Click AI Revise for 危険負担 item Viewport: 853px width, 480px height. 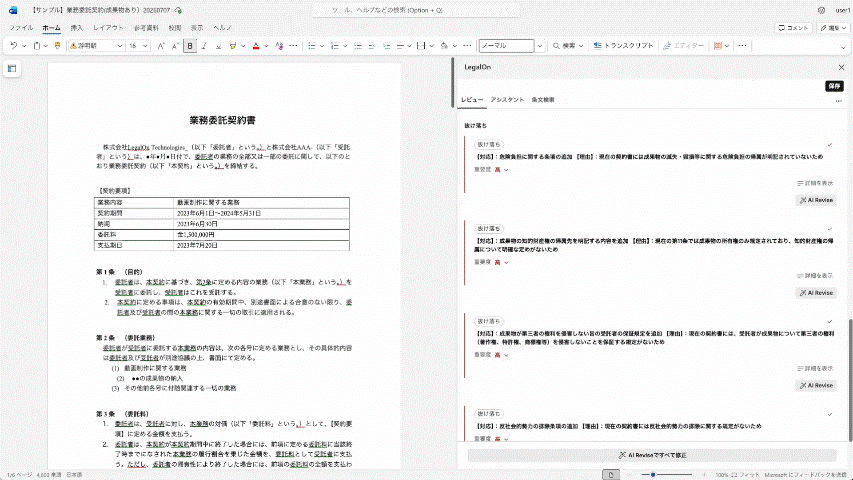[x=816, y=200]
